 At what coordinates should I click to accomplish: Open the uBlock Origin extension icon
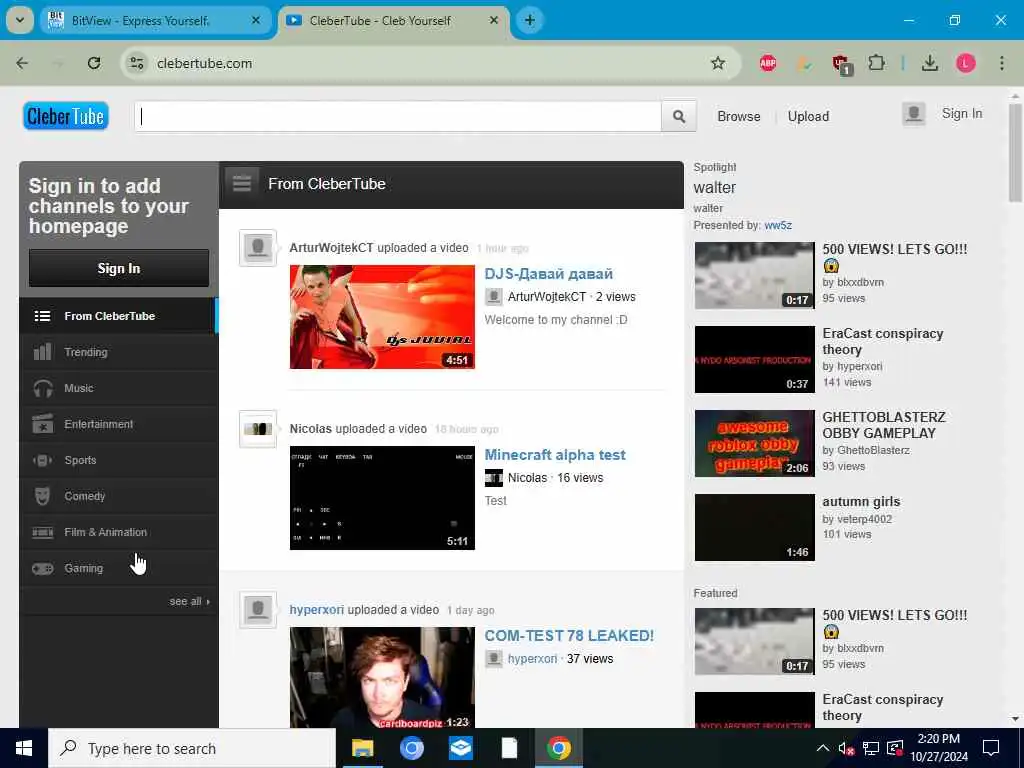pyautogui.click(x=841, y=64)
